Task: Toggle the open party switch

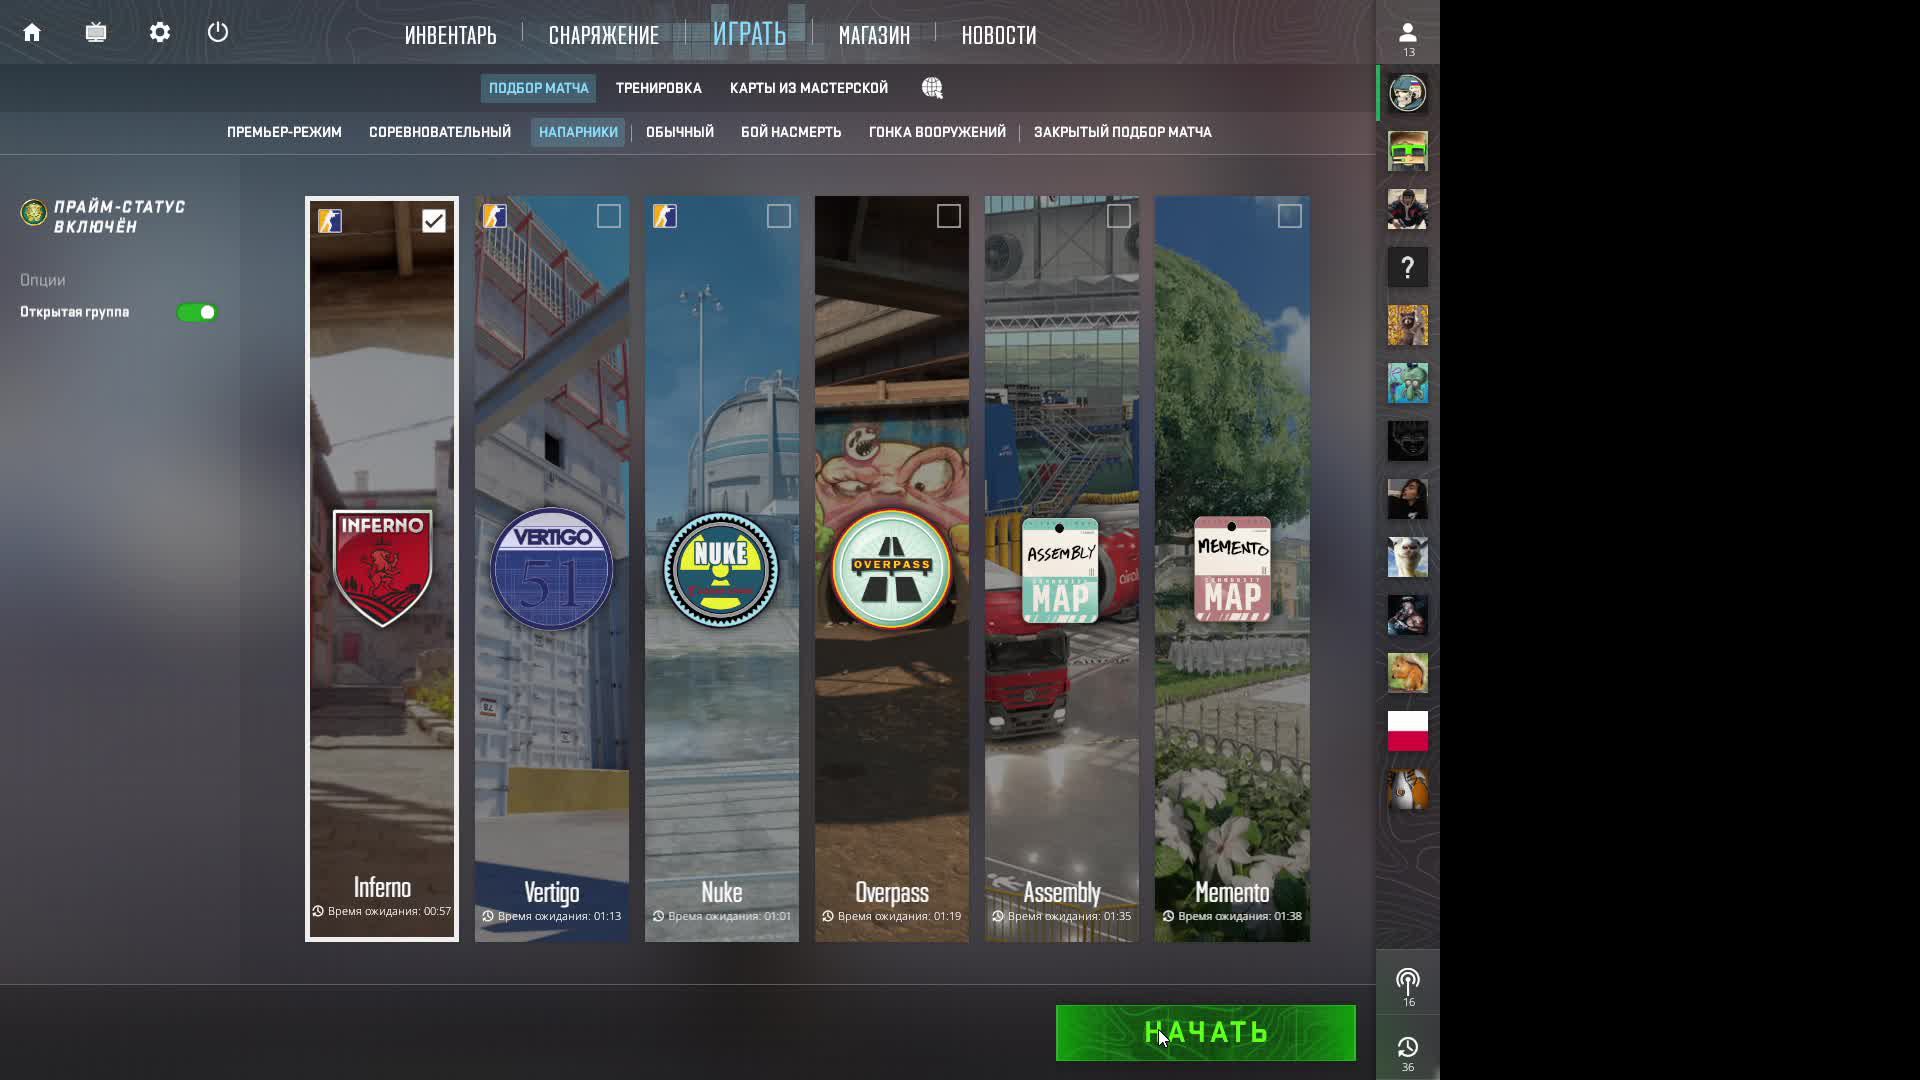Action: 197,313
